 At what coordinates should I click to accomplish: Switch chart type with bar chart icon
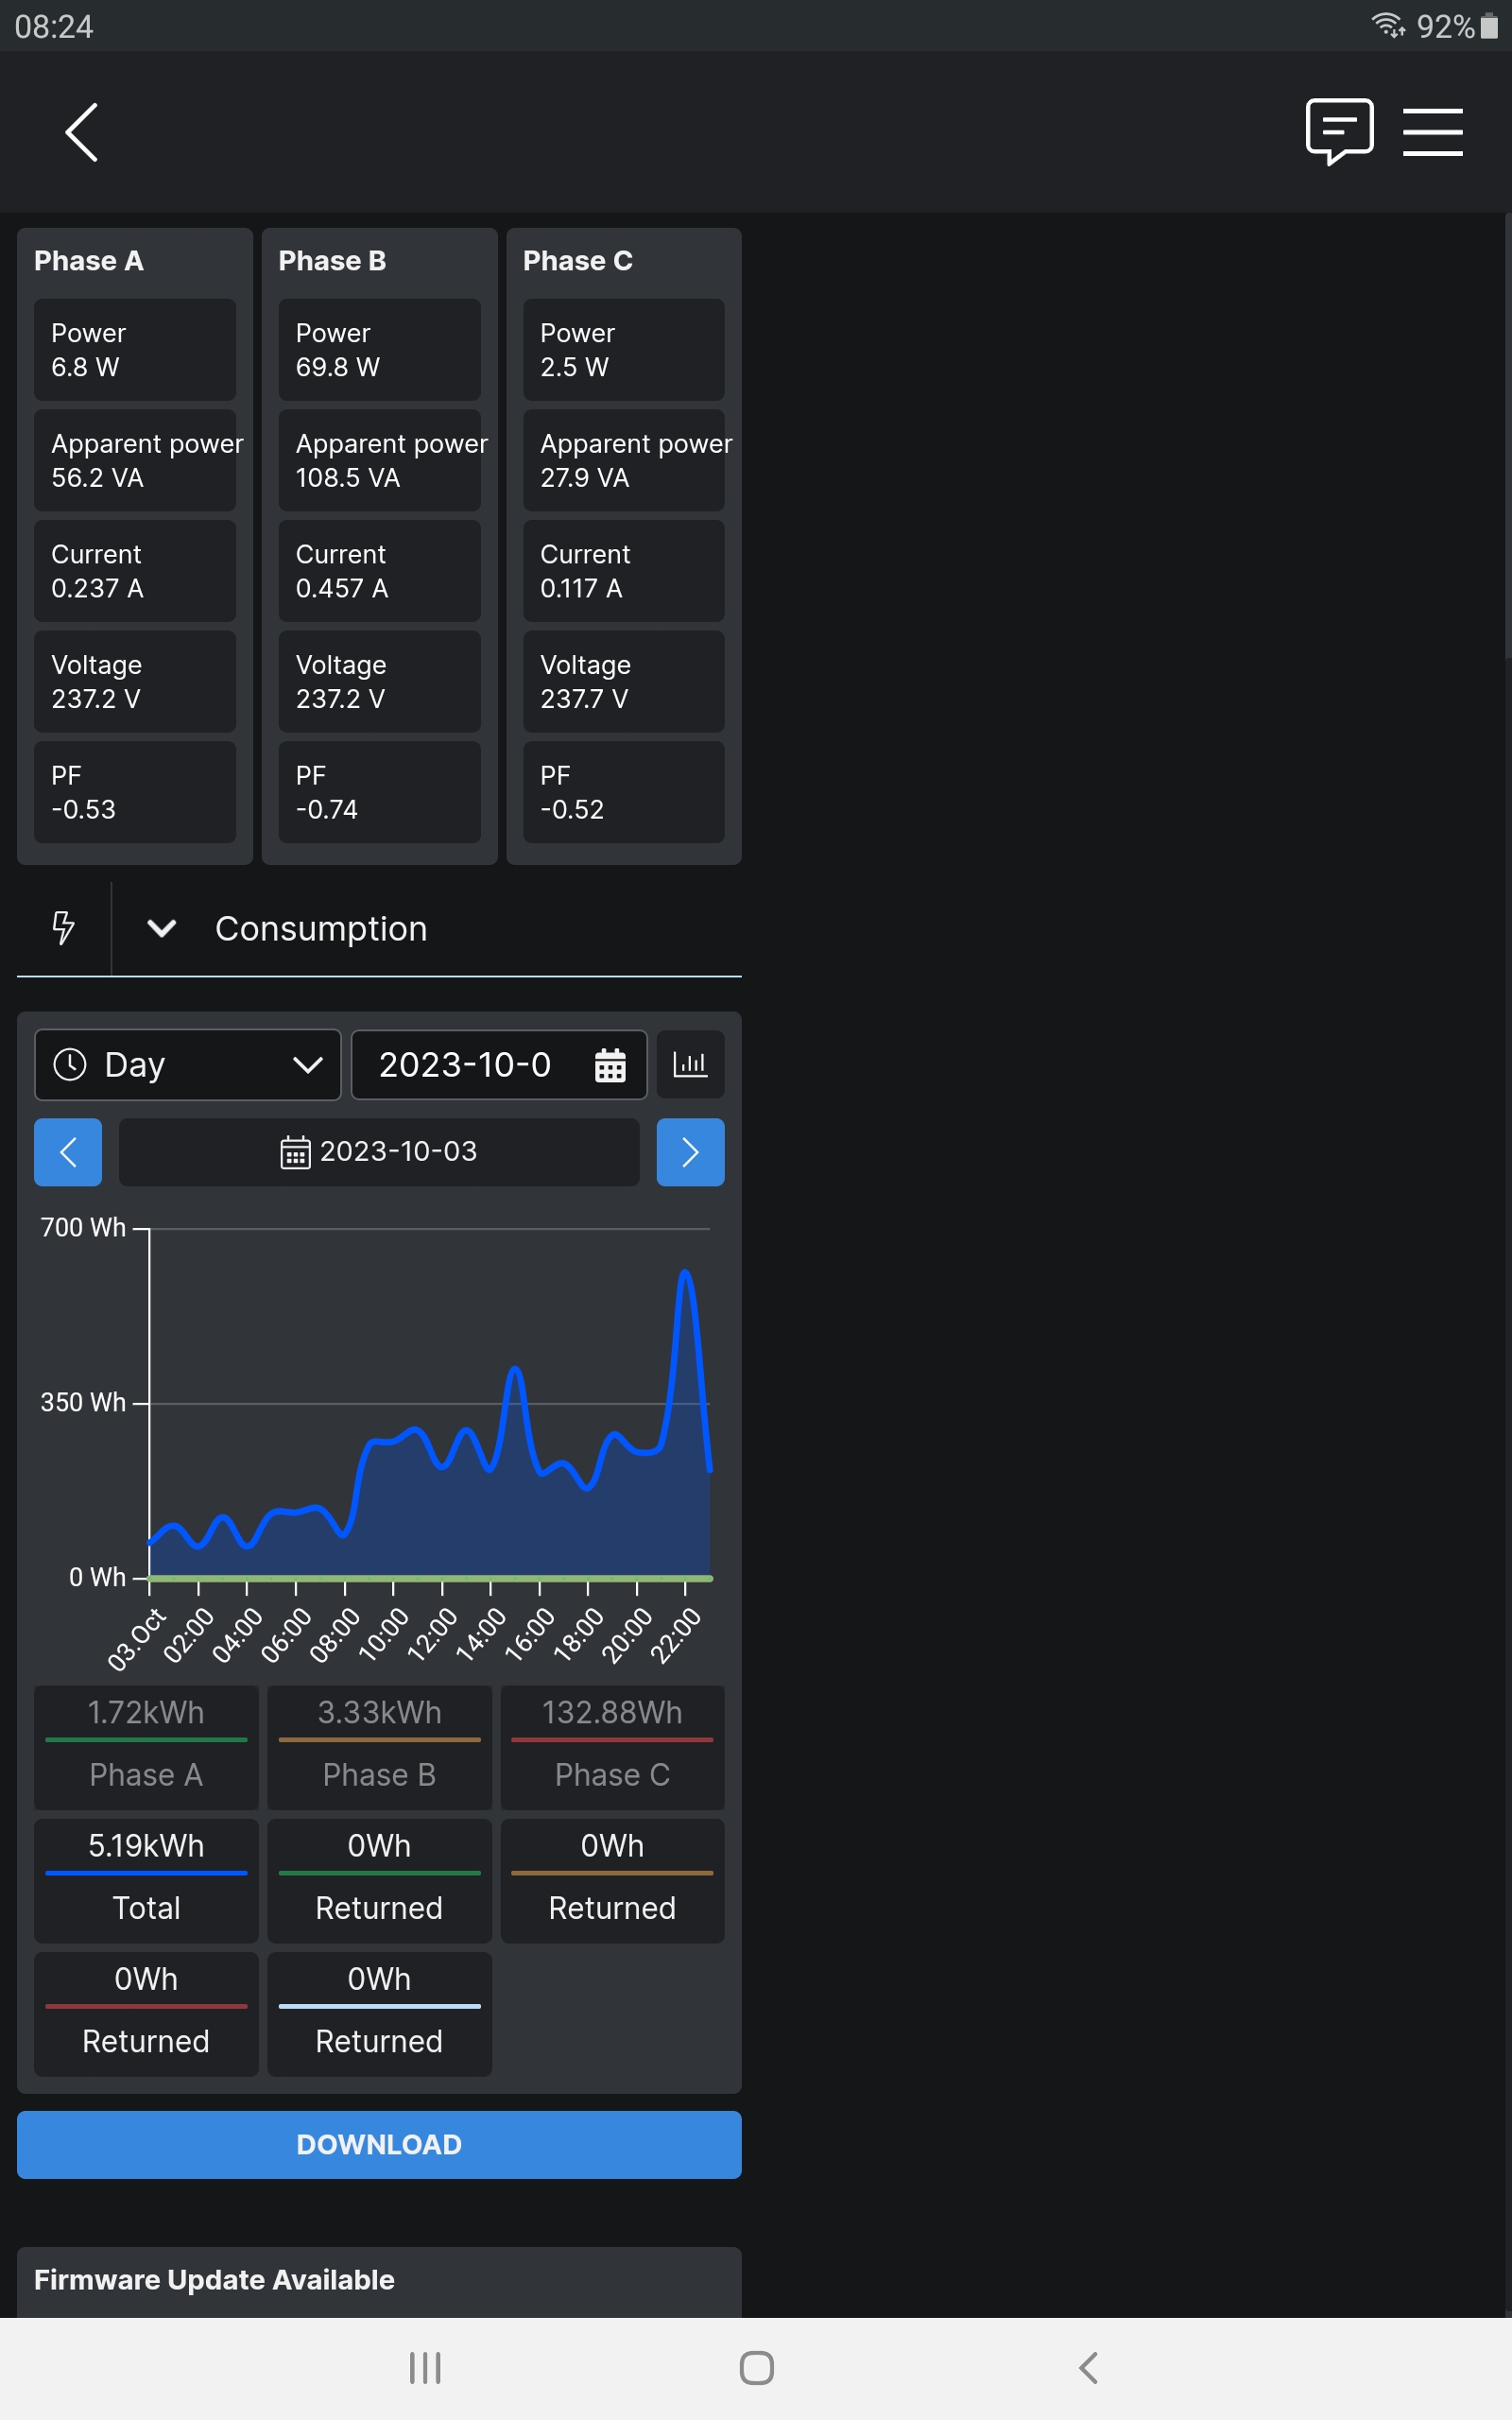coord(690,1065)
